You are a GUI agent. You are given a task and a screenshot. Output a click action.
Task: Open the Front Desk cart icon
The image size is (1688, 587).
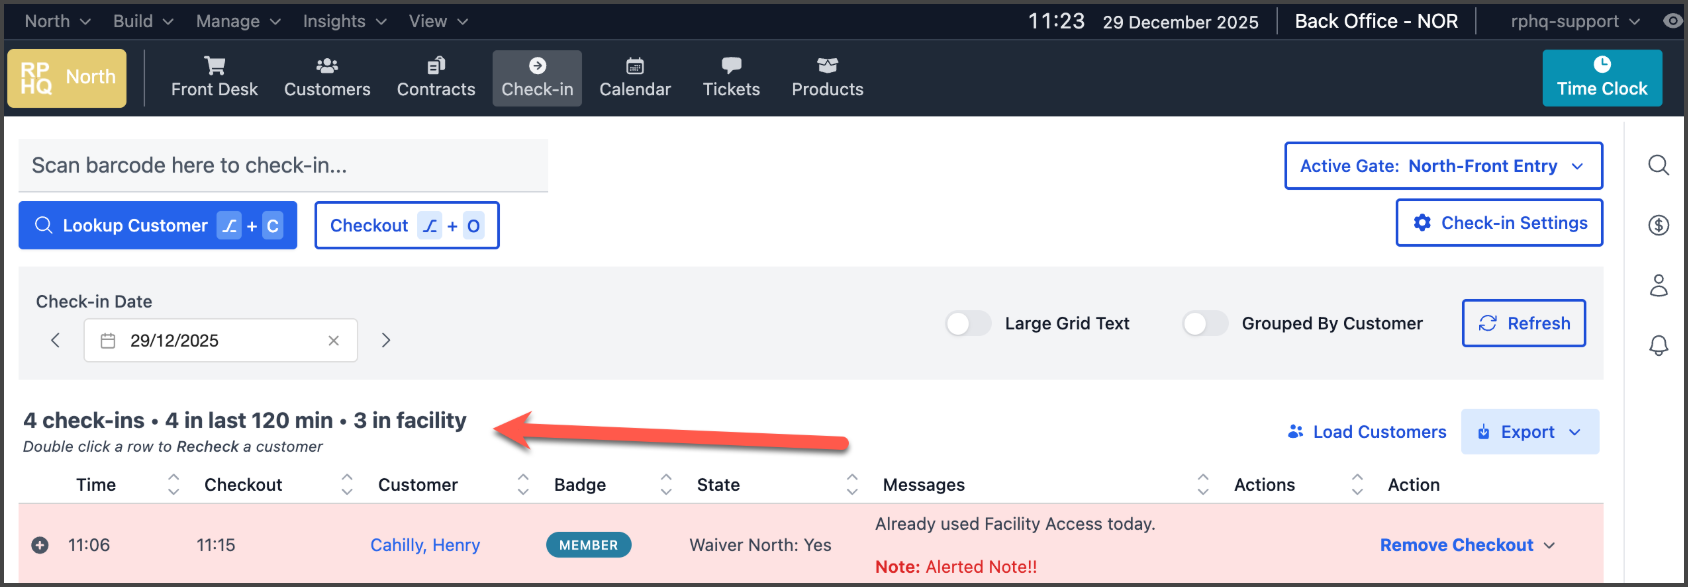214,66
